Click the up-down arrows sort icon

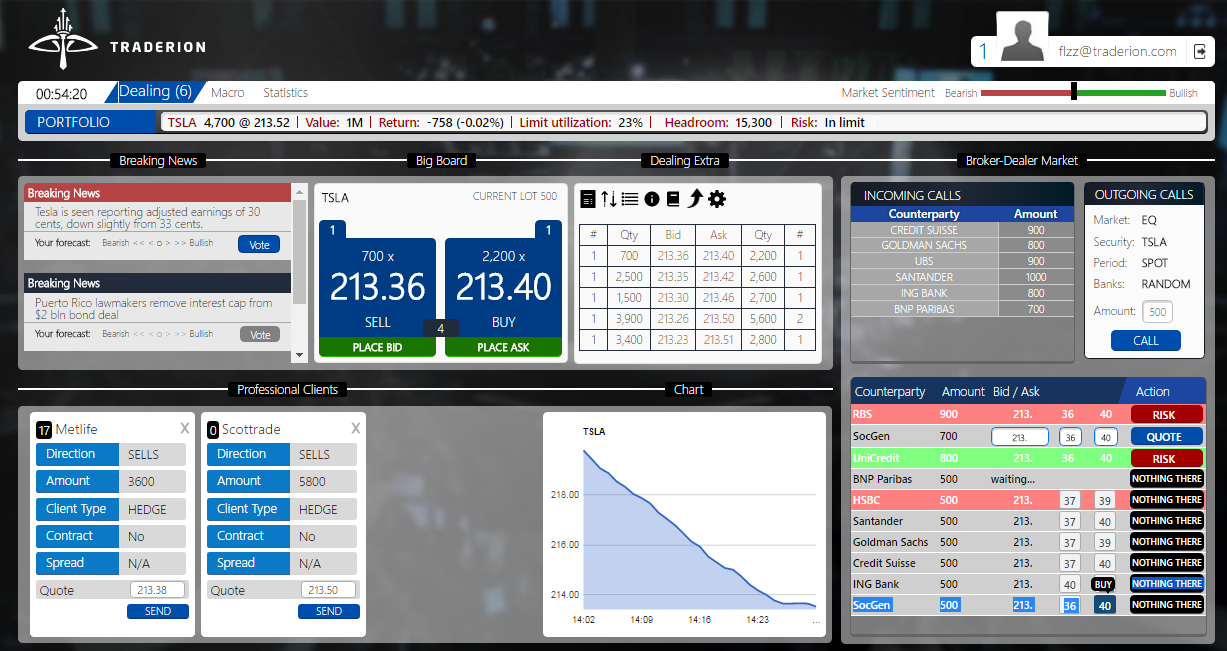(x=609, y=199)
